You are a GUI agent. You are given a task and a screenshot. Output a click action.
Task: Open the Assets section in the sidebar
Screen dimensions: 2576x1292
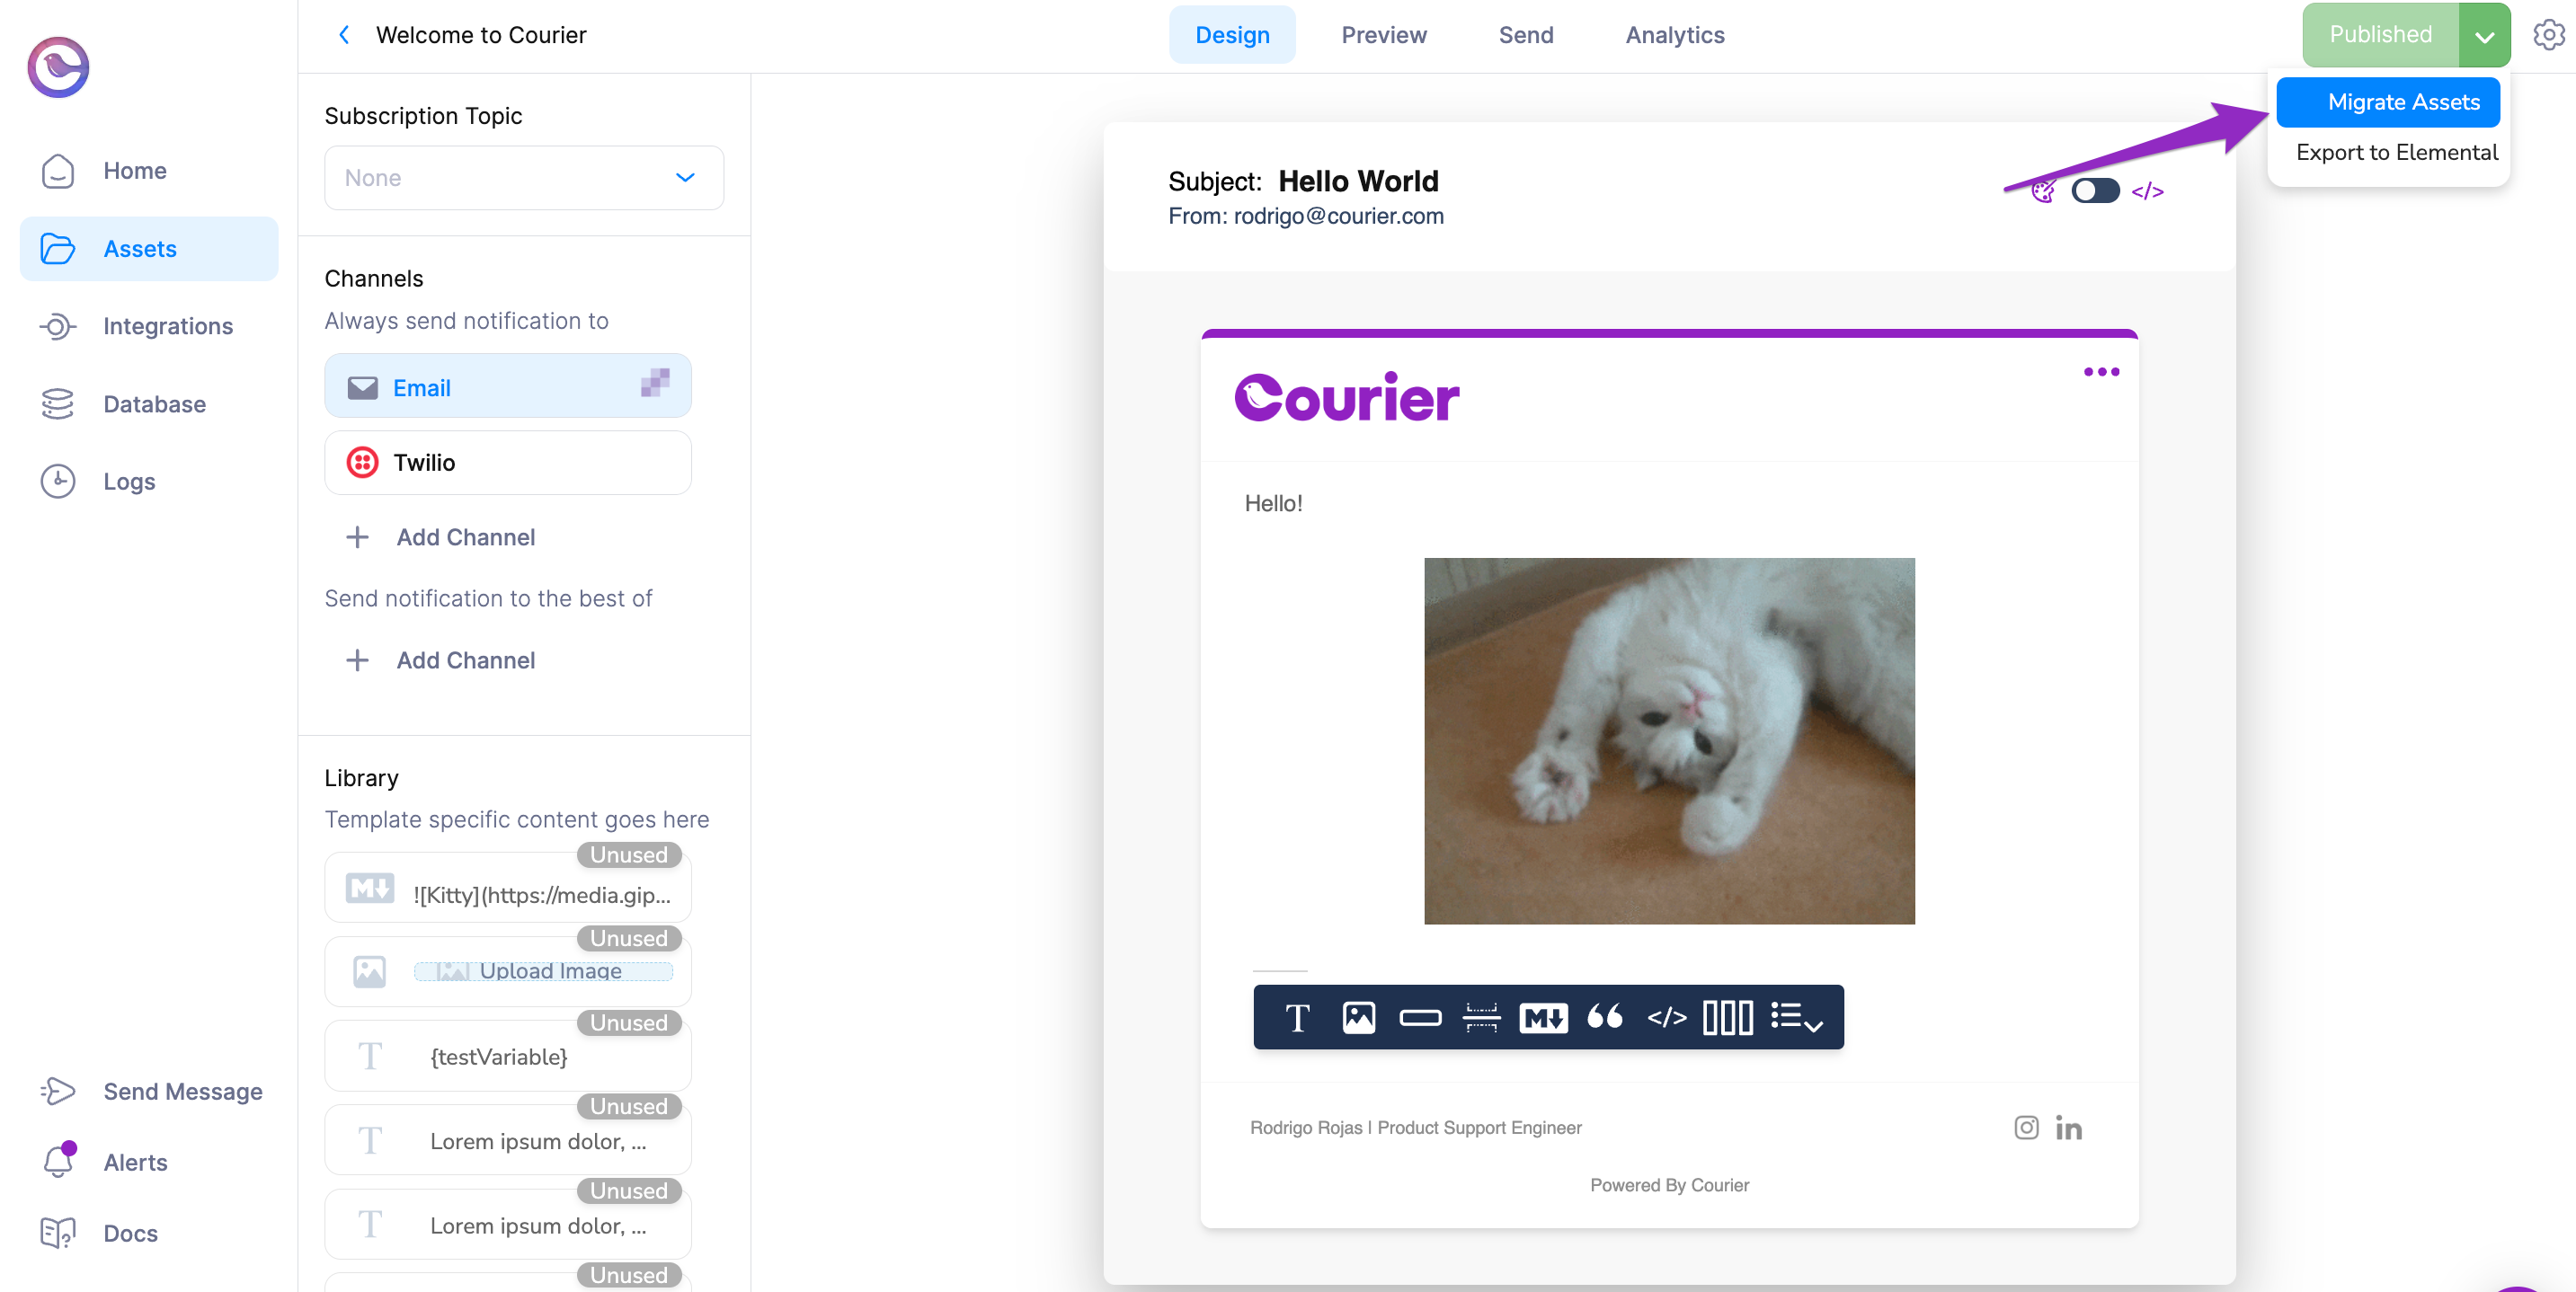click(140, 248)
